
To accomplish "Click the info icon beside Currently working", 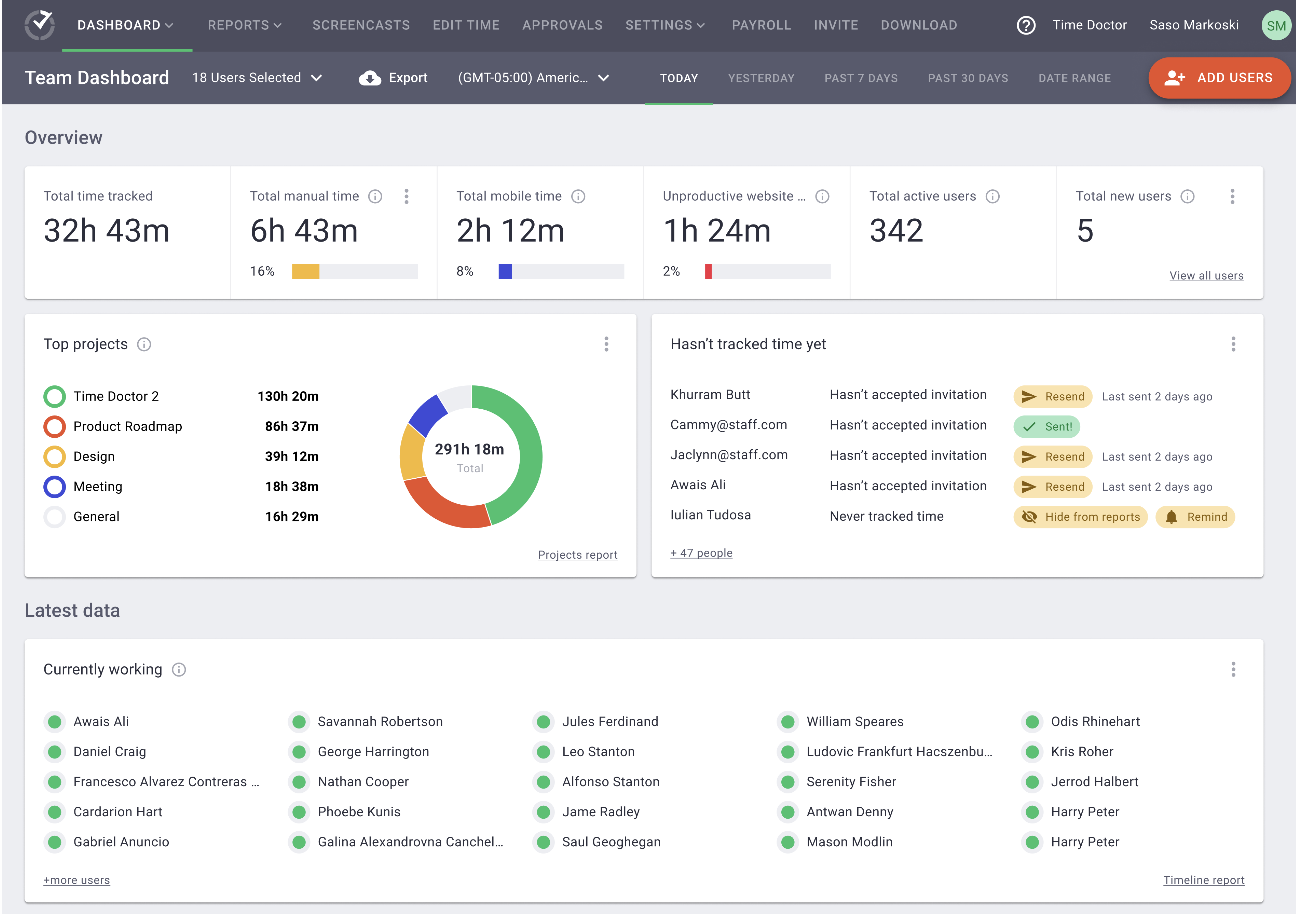I will 178,669.
